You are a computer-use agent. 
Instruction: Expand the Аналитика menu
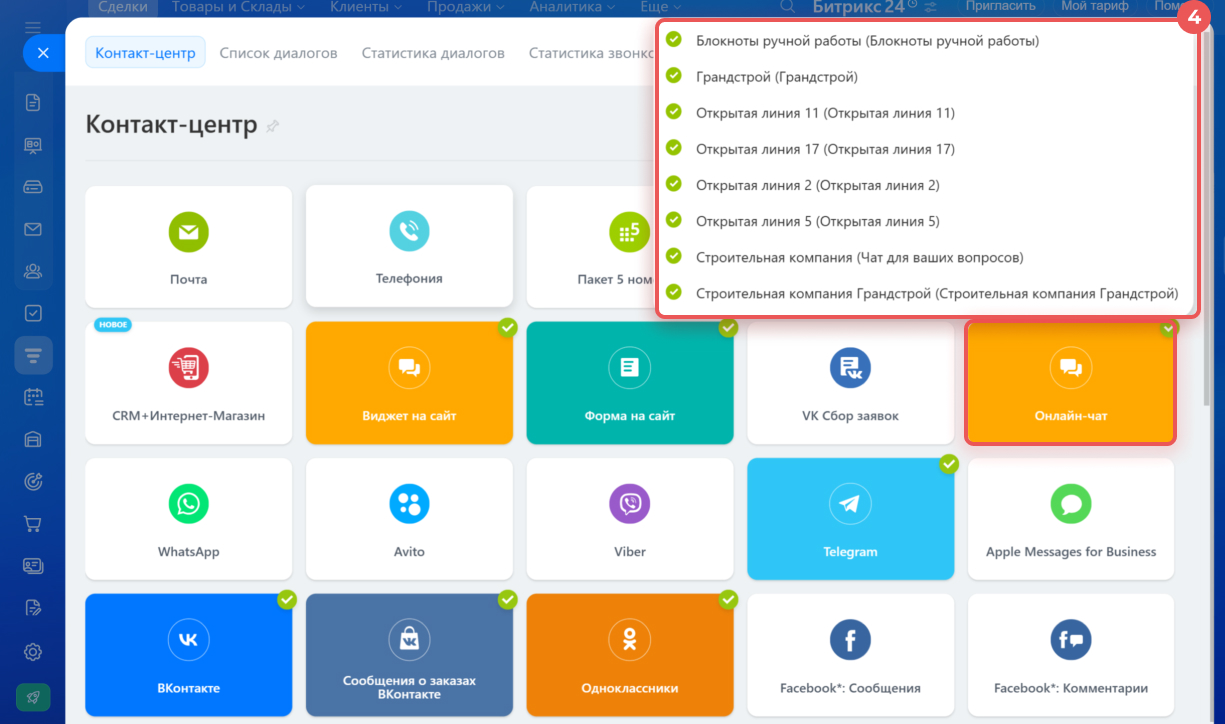[x=572, y=7]
